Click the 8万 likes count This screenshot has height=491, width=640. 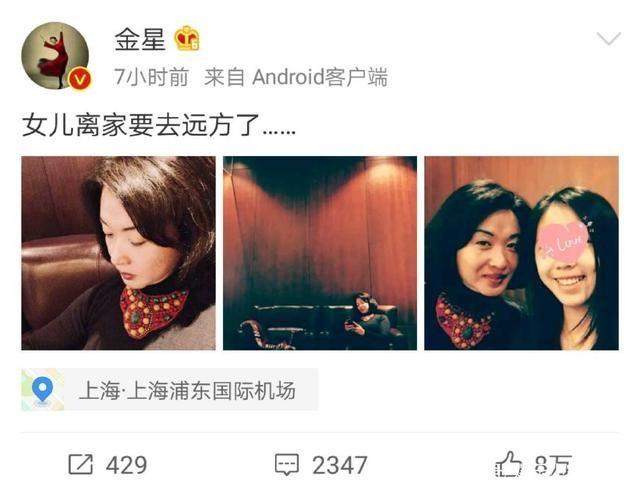553,465
